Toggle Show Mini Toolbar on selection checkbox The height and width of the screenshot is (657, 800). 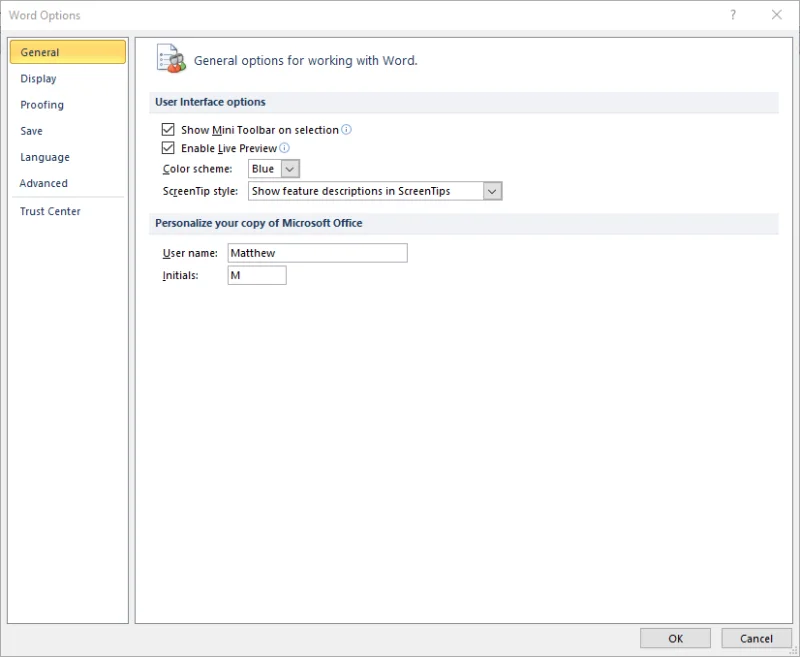click(x=168, y=130)
